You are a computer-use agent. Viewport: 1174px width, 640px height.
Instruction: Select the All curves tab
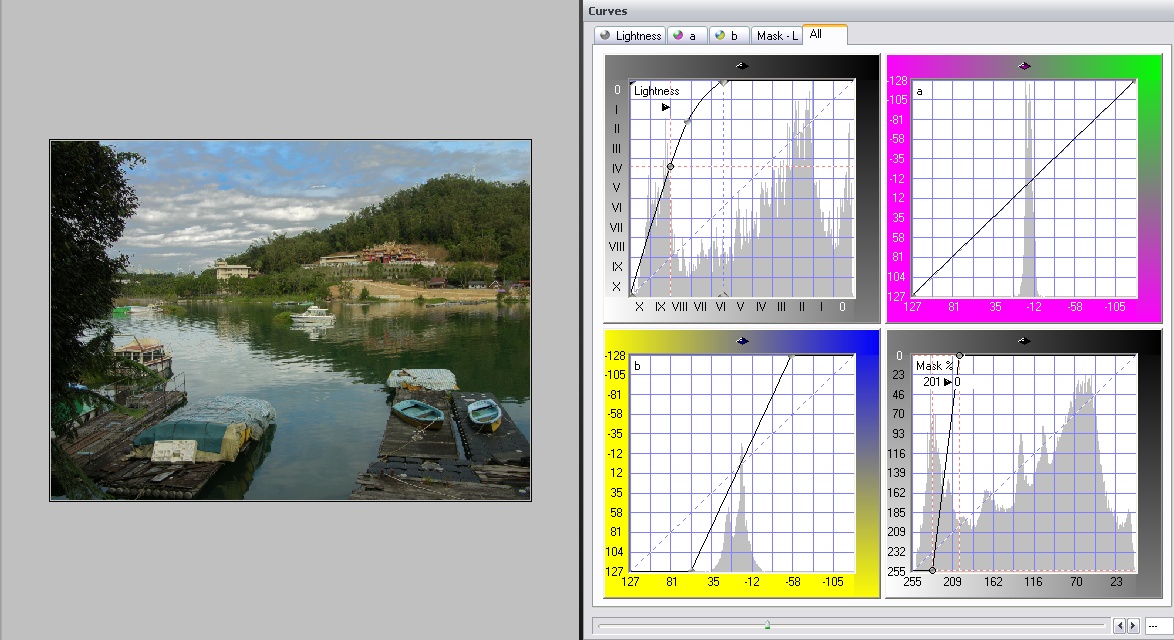point(824,35)
